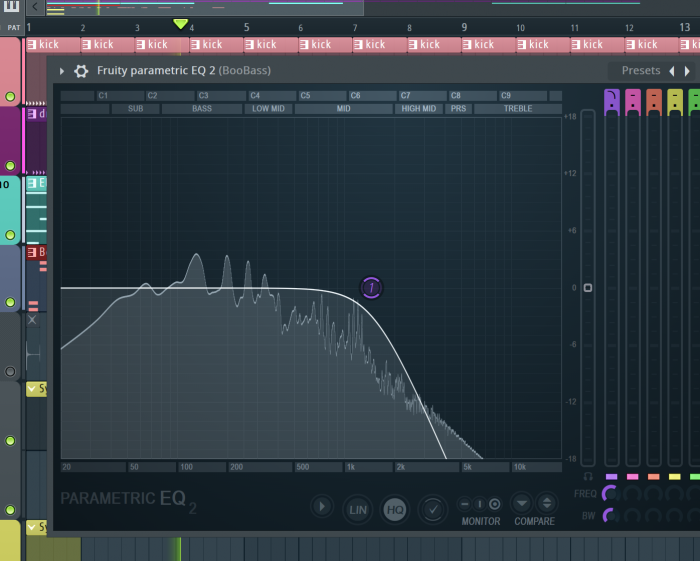Screen dimensions: 700x561
Task: Select the BASS frequency range label
Action: (202, 108)
